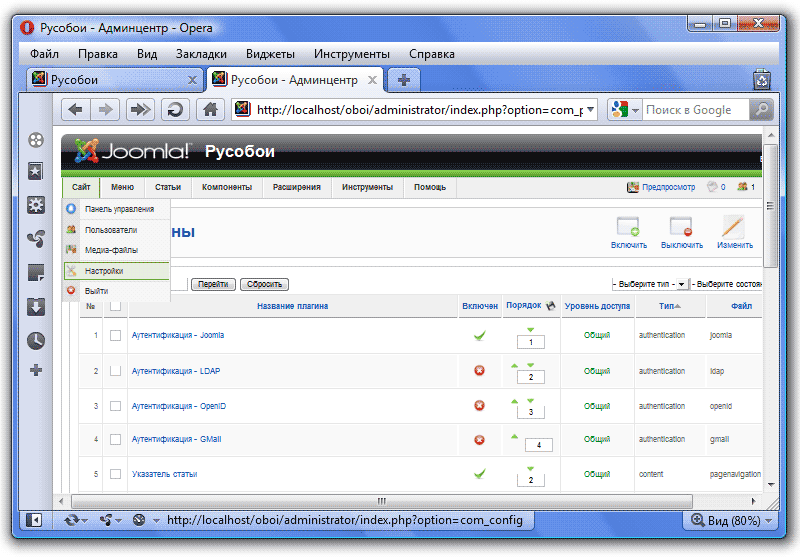Enable the disabled LDAP plugin icon
The width and height of the screenshot is (800, 560).
tap(479, 371)
